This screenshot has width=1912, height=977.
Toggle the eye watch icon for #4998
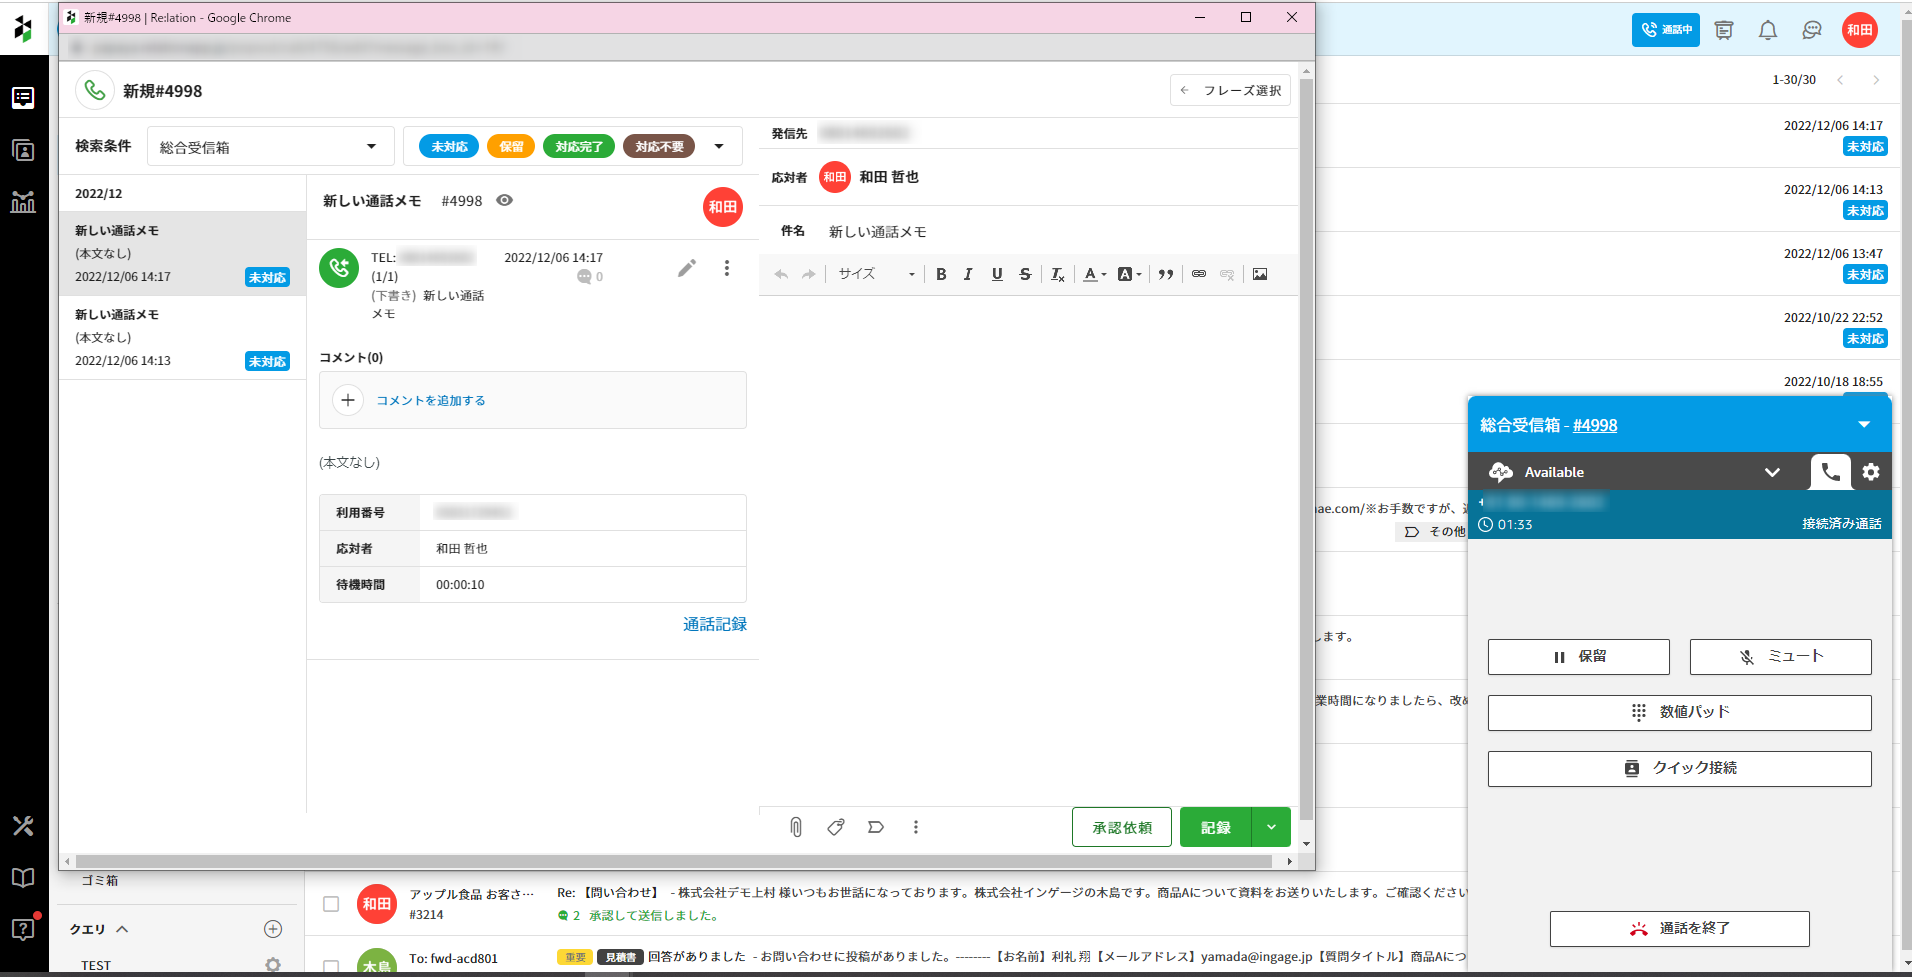pos(505,201)
